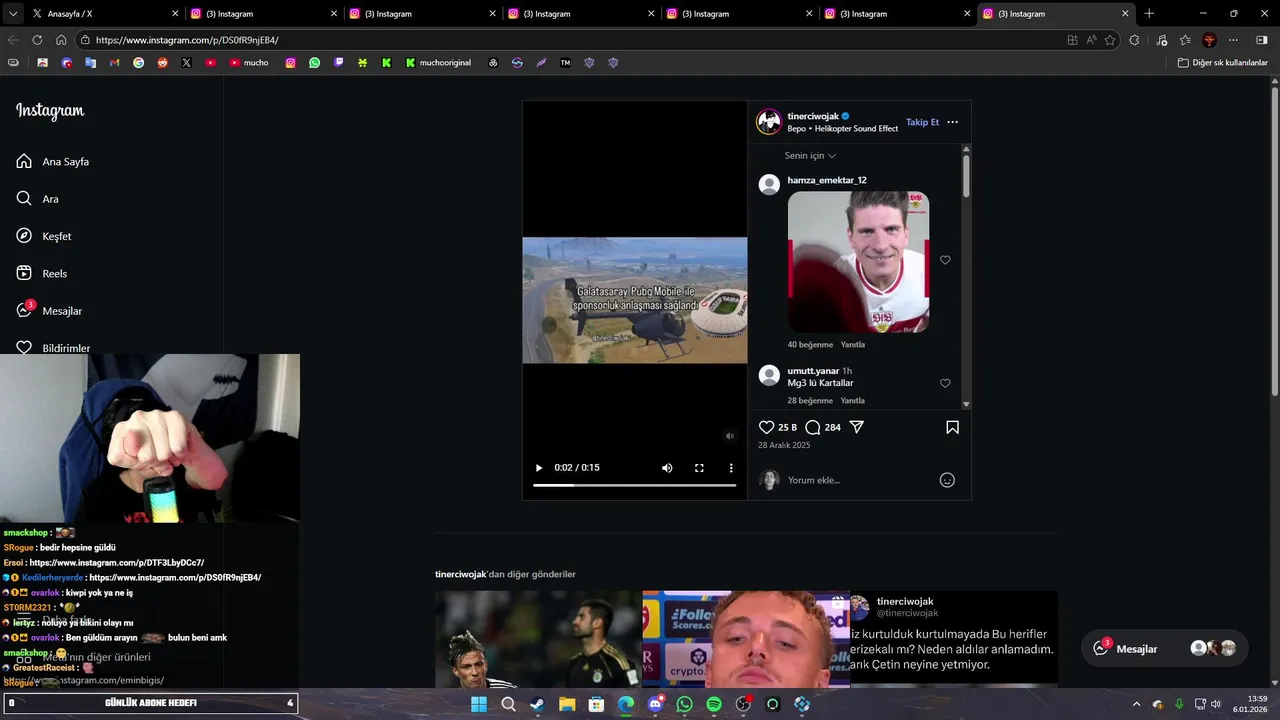Open 'Bepo • Helikopter Sound Effect' audio link
The image size is (1280, 720).
(843, 129)
